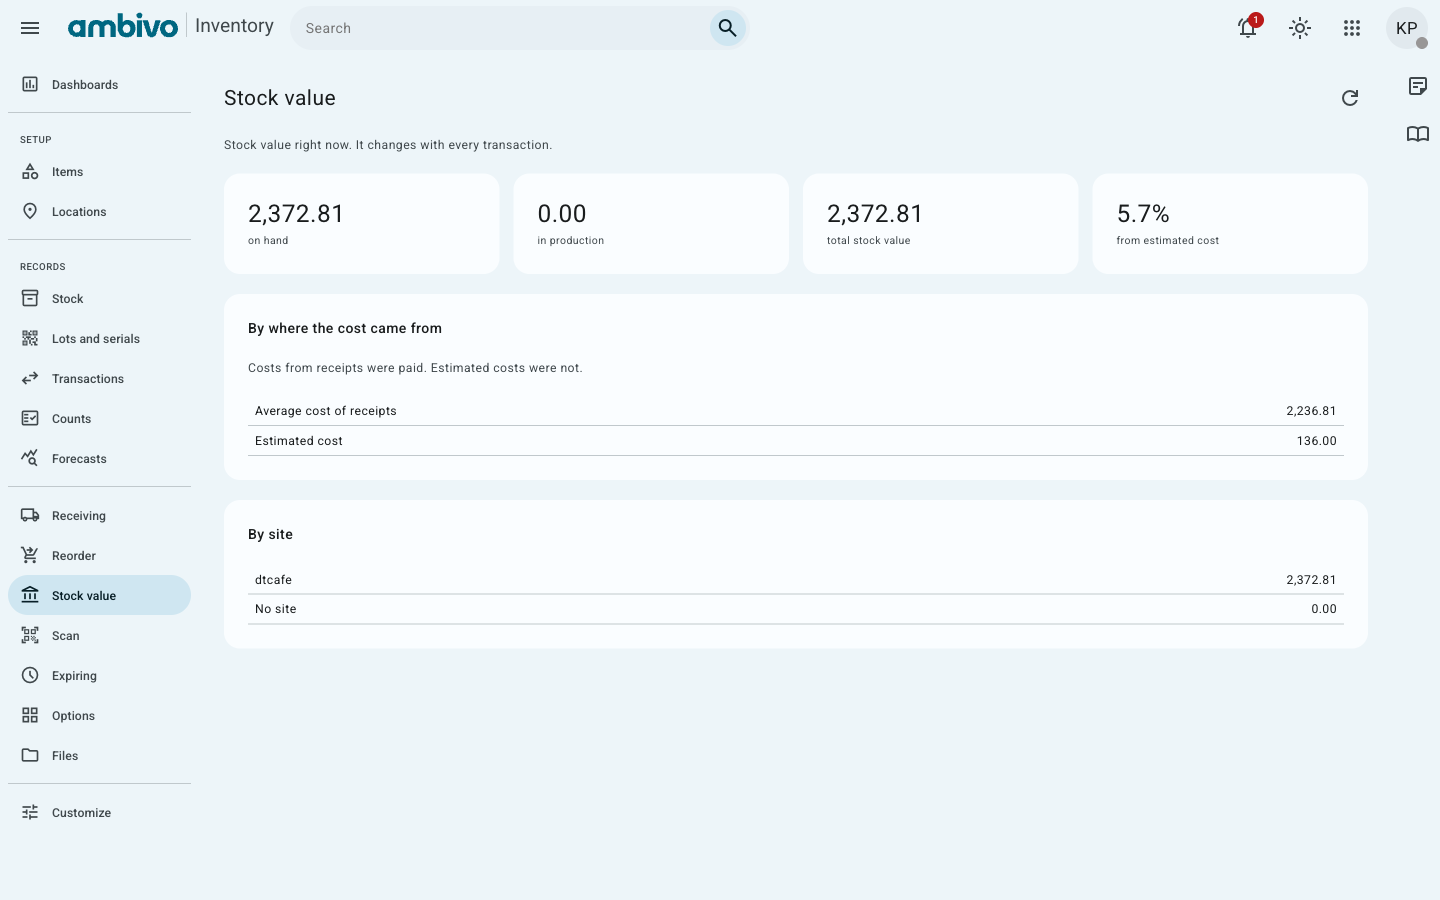This screenshot has width=1440, height=900.
Task: Open Receiving in the sidebar
Action: pos(99,516)
